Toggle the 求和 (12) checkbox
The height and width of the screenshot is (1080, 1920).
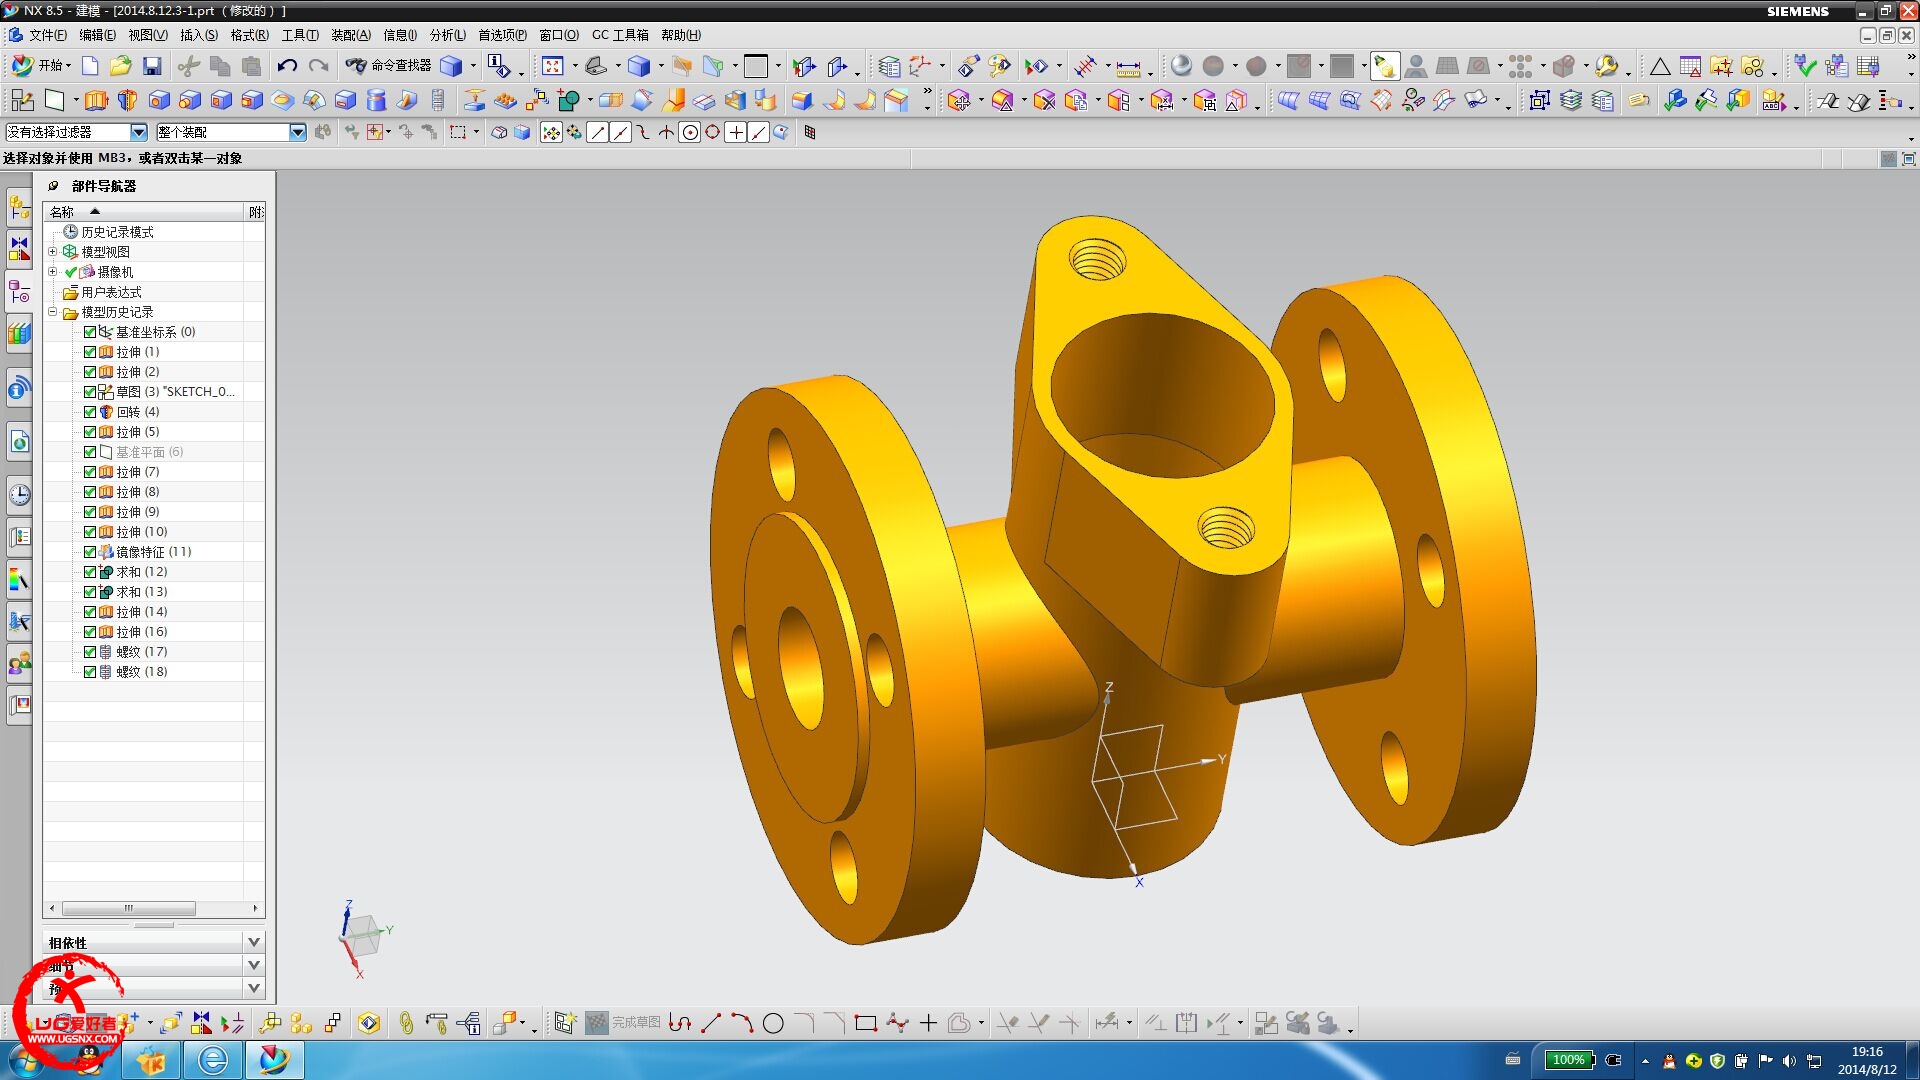coord(90,572)
